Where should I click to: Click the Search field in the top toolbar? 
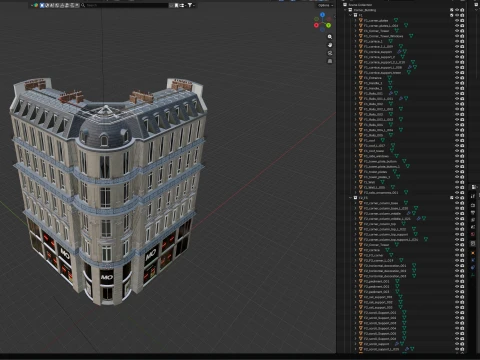tap(124, 5)
